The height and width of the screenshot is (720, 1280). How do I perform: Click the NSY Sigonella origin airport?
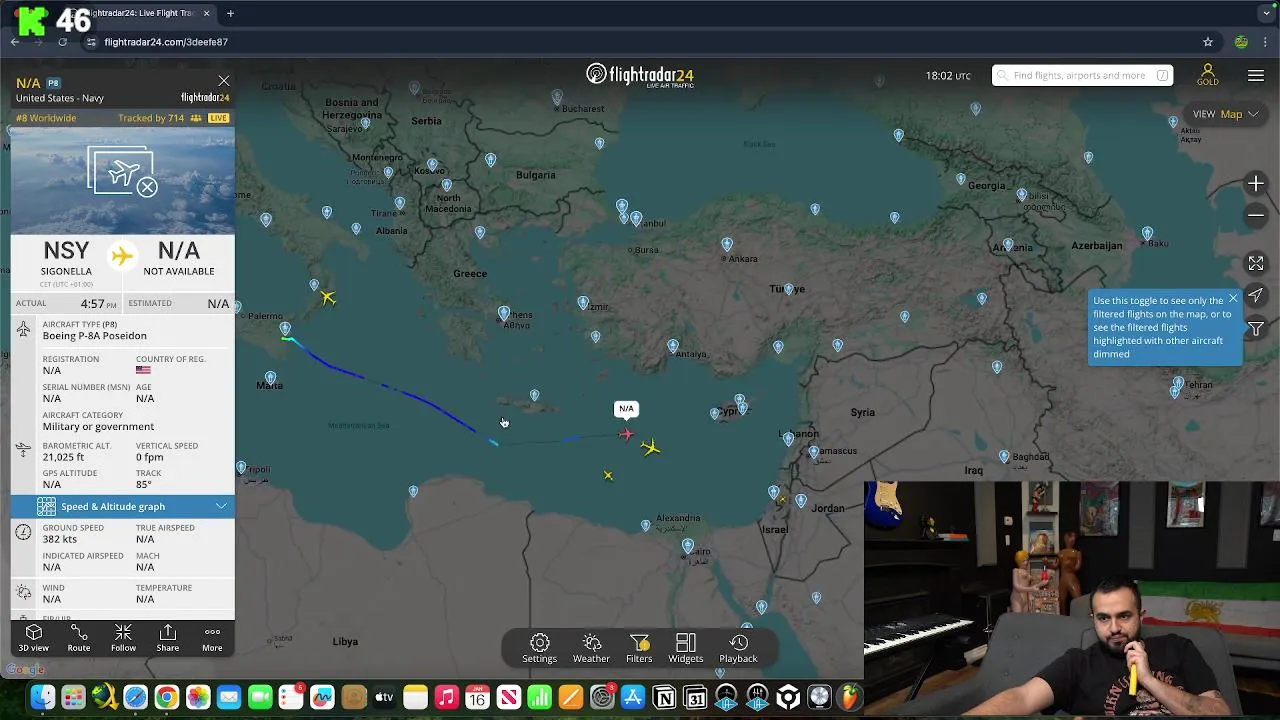click(x=66, y=258)
